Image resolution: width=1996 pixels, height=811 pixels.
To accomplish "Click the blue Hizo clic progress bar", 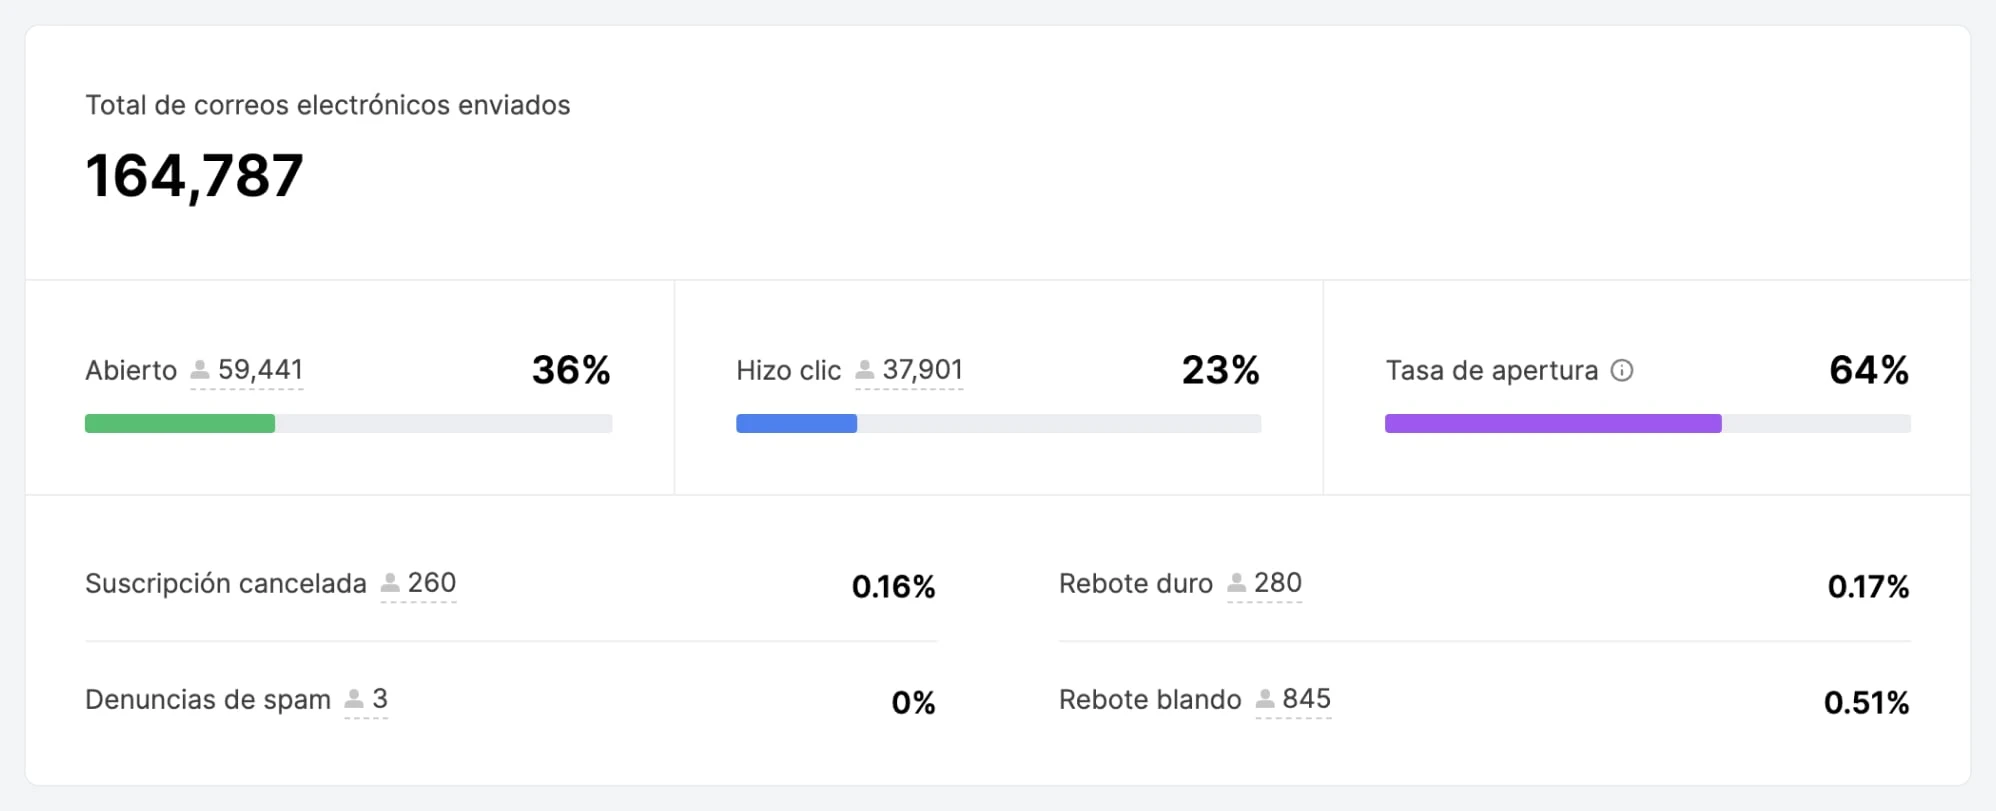I will point(796,424).
